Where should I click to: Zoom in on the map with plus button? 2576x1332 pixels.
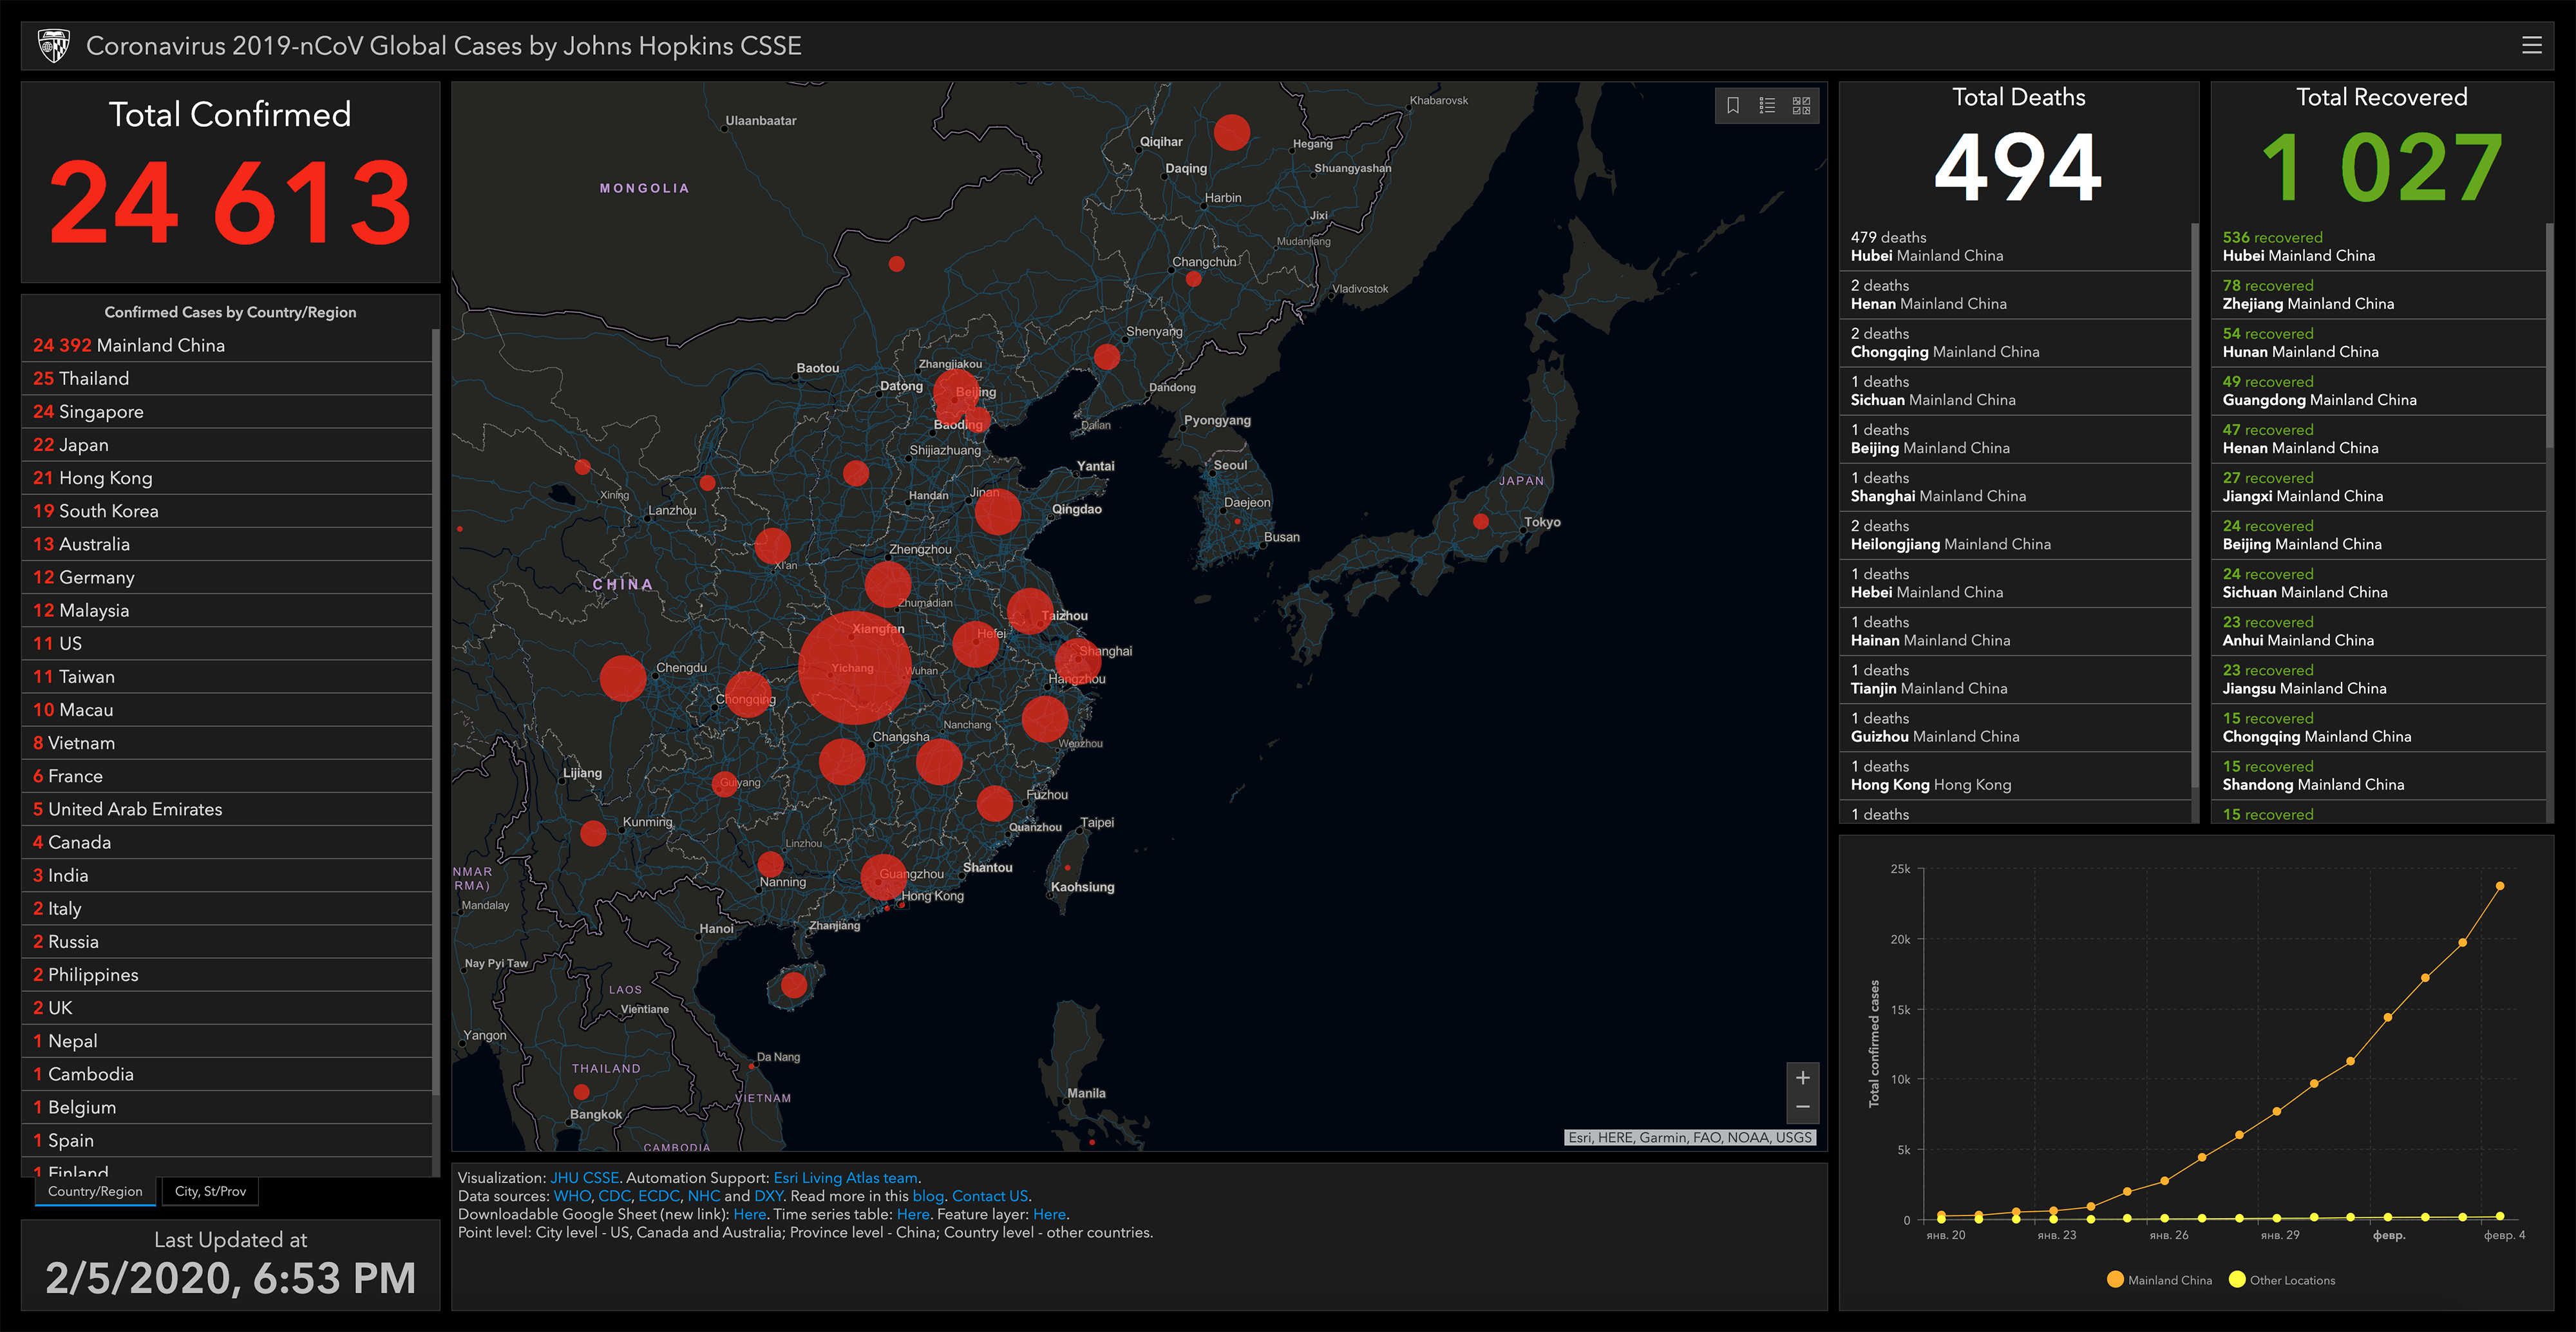tap(1802, 1078)
